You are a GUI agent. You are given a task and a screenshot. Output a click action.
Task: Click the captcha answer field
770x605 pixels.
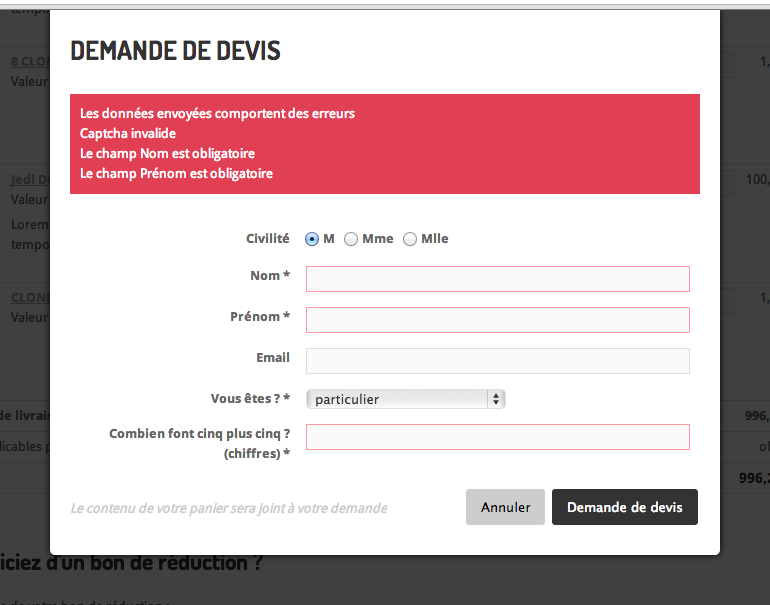497,437
